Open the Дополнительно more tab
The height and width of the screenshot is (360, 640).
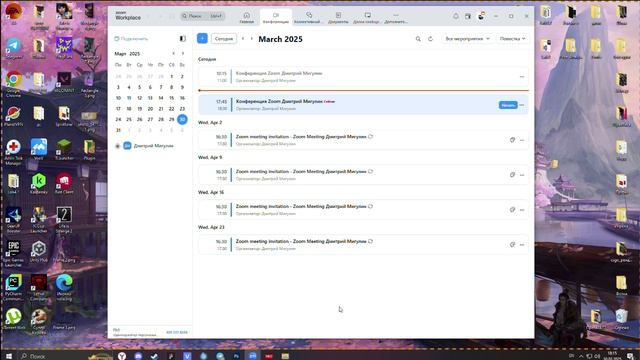point(396,18)
